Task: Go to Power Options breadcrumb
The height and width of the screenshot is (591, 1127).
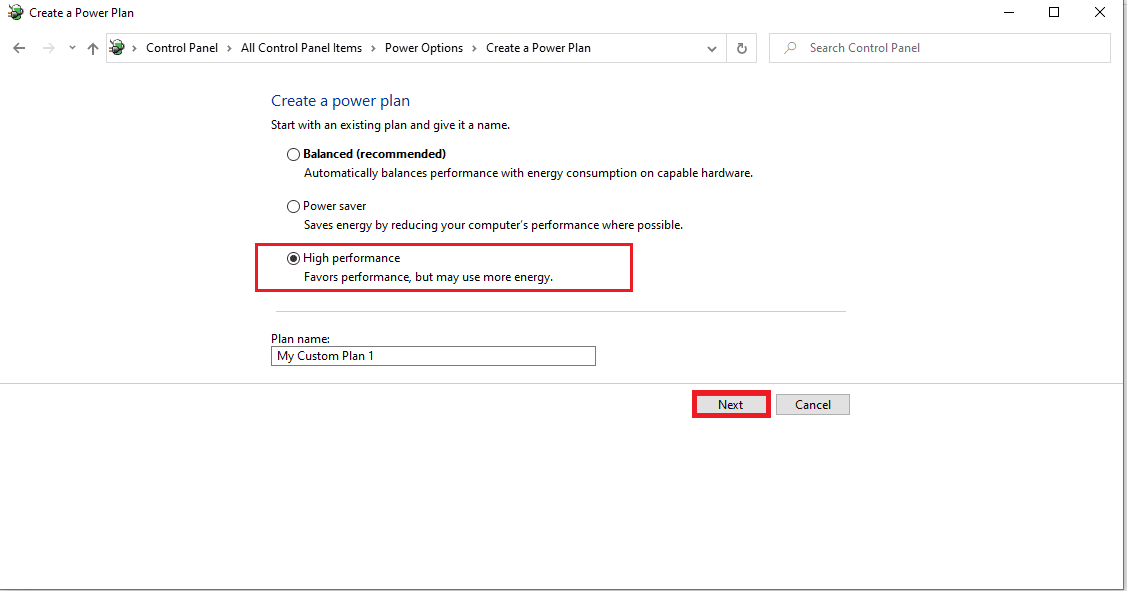Action: [x=424, y=48]
